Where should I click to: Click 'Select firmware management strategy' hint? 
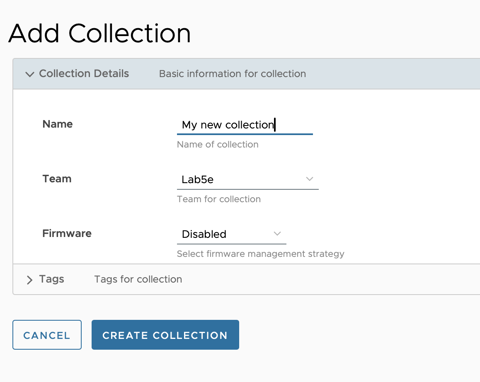[x=261, y=254]
